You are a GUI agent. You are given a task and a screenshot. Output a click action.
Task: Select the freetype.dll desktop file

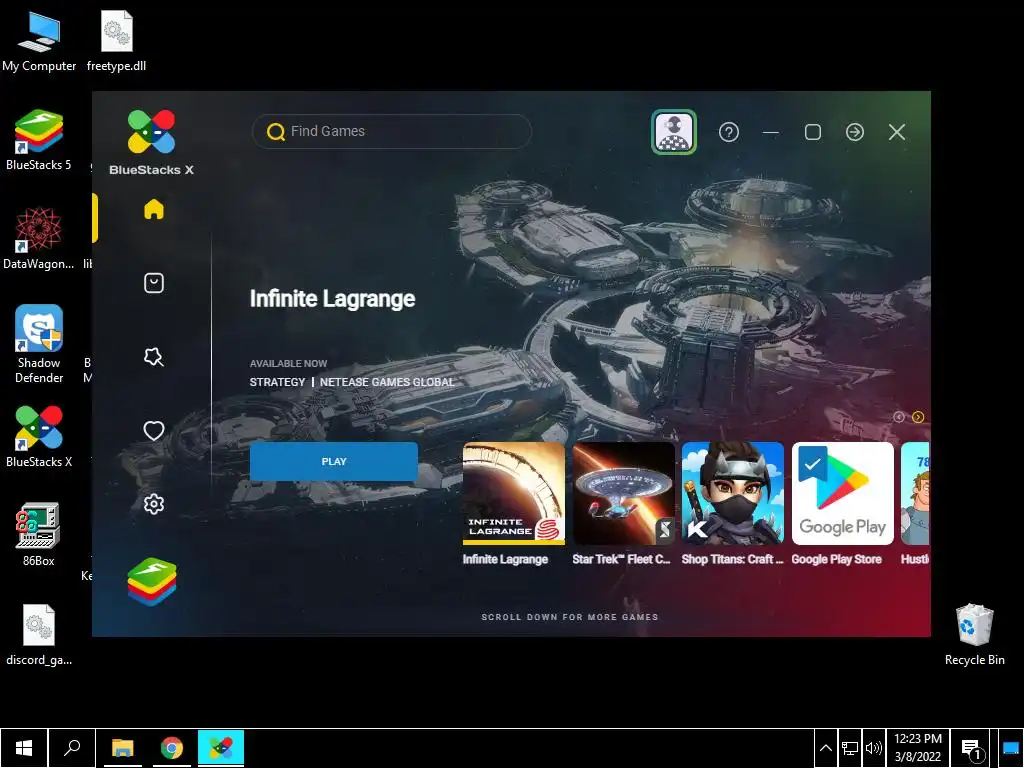click(x=116, y=41)
